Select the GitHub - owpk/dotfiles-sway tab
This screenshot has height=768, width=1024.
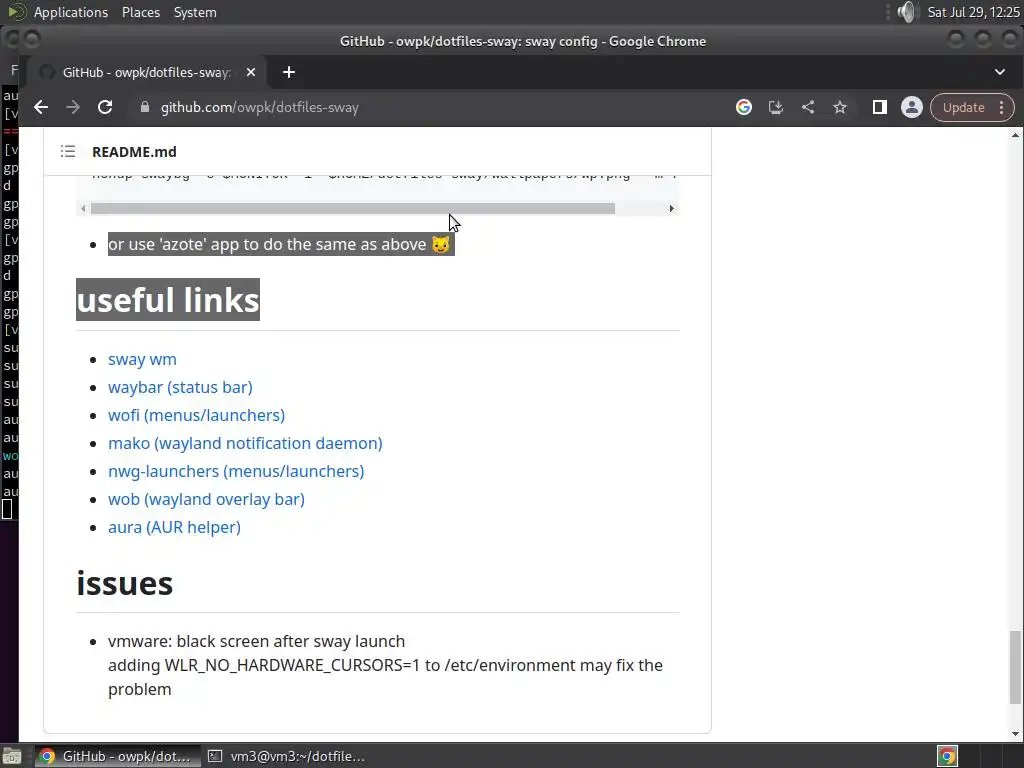click(x=144, y=72)
